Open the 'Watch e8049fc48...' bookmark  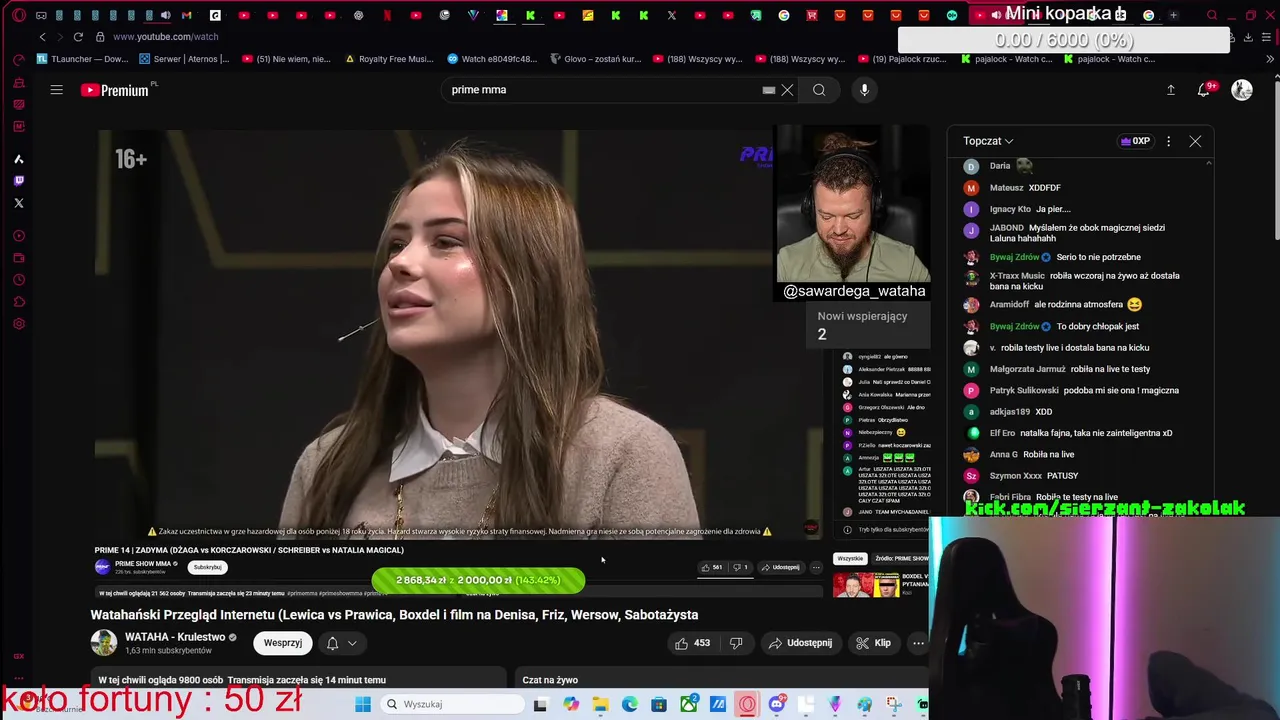(492, 59)
